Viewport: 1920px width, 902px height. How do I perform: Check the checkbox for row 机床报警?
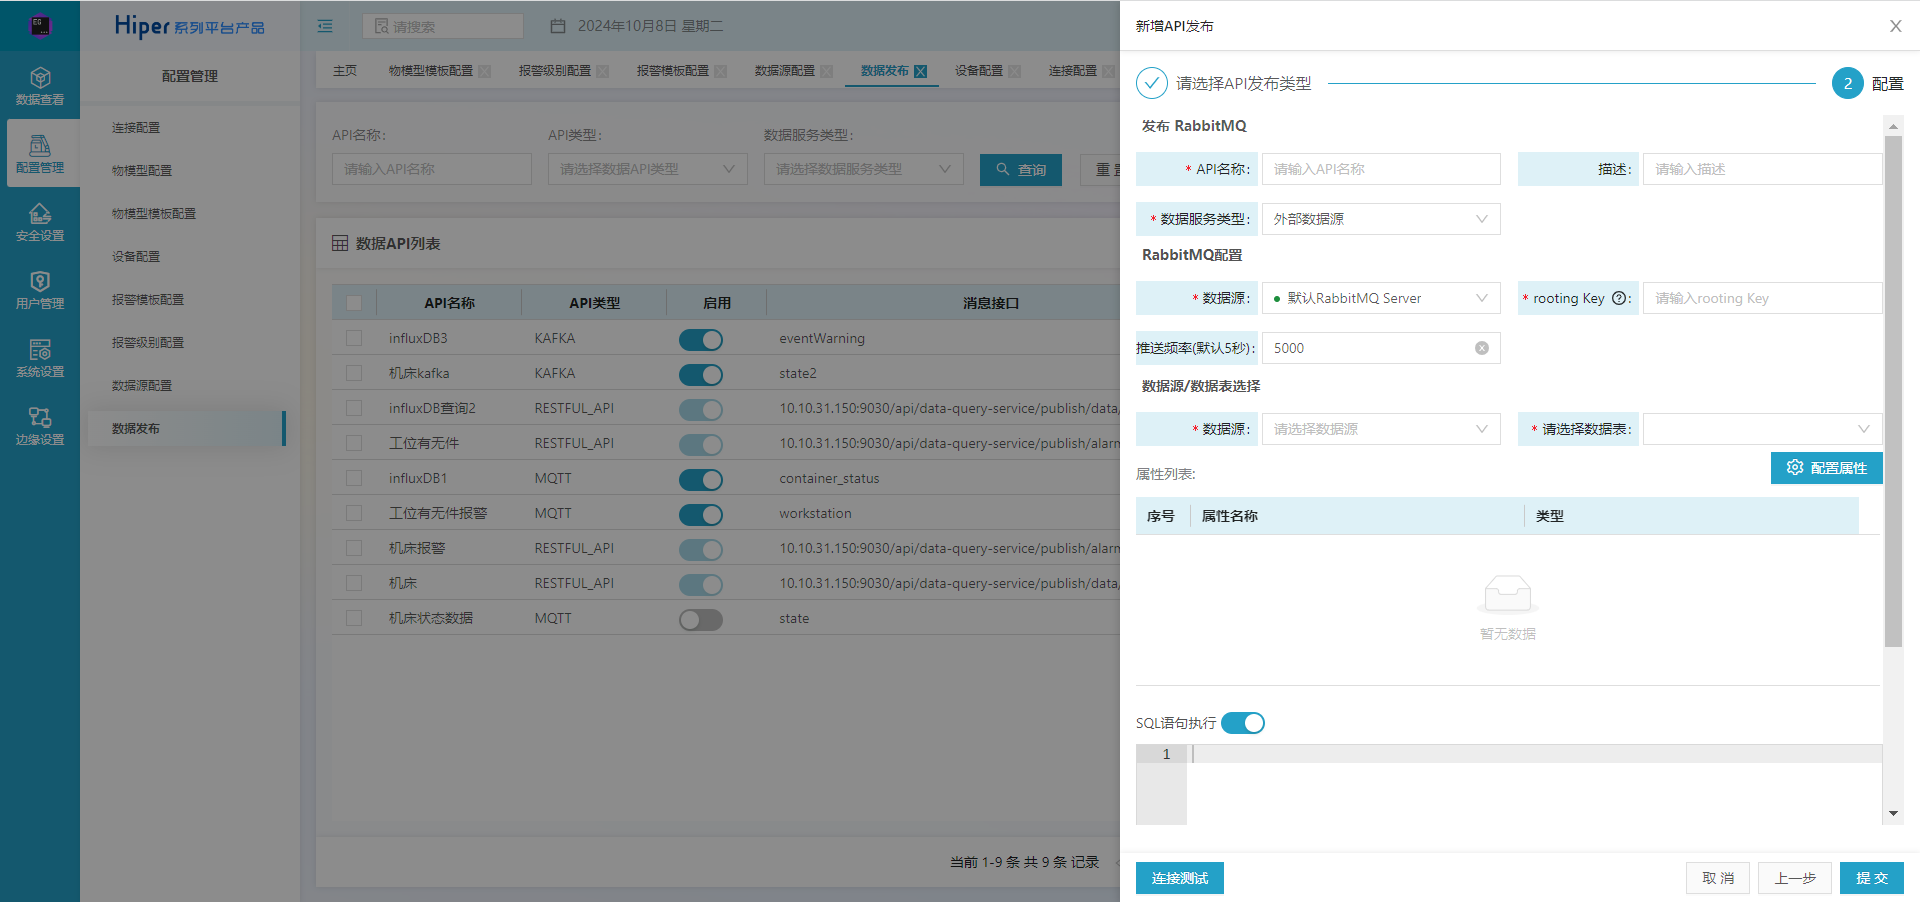coord(354,548)
